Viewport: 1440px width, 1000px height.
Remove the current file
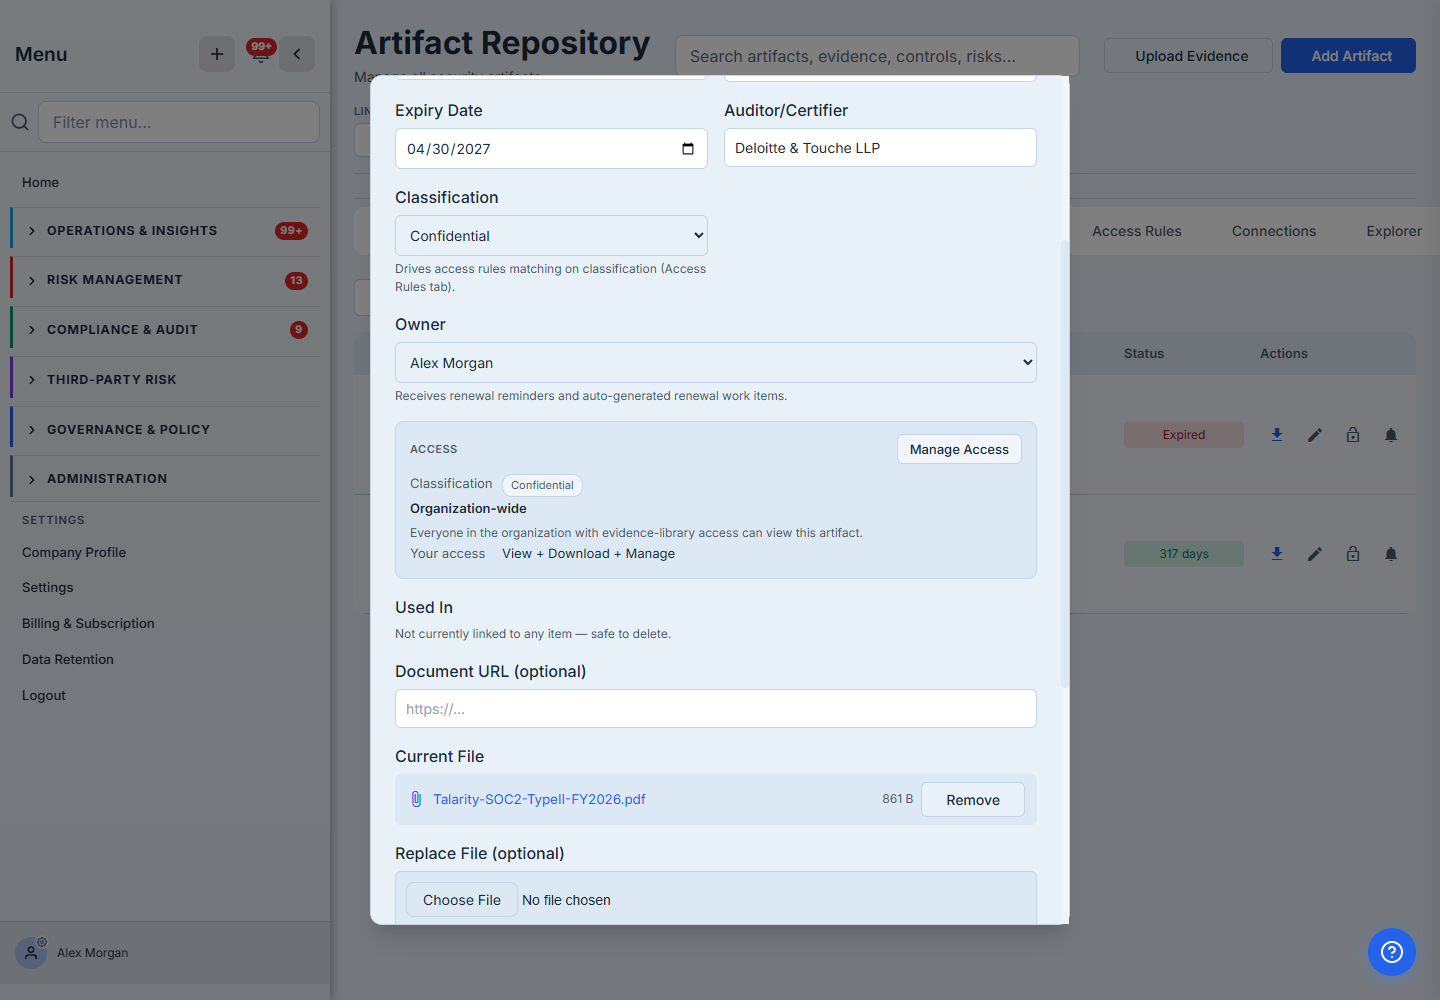tap(973, 800)
